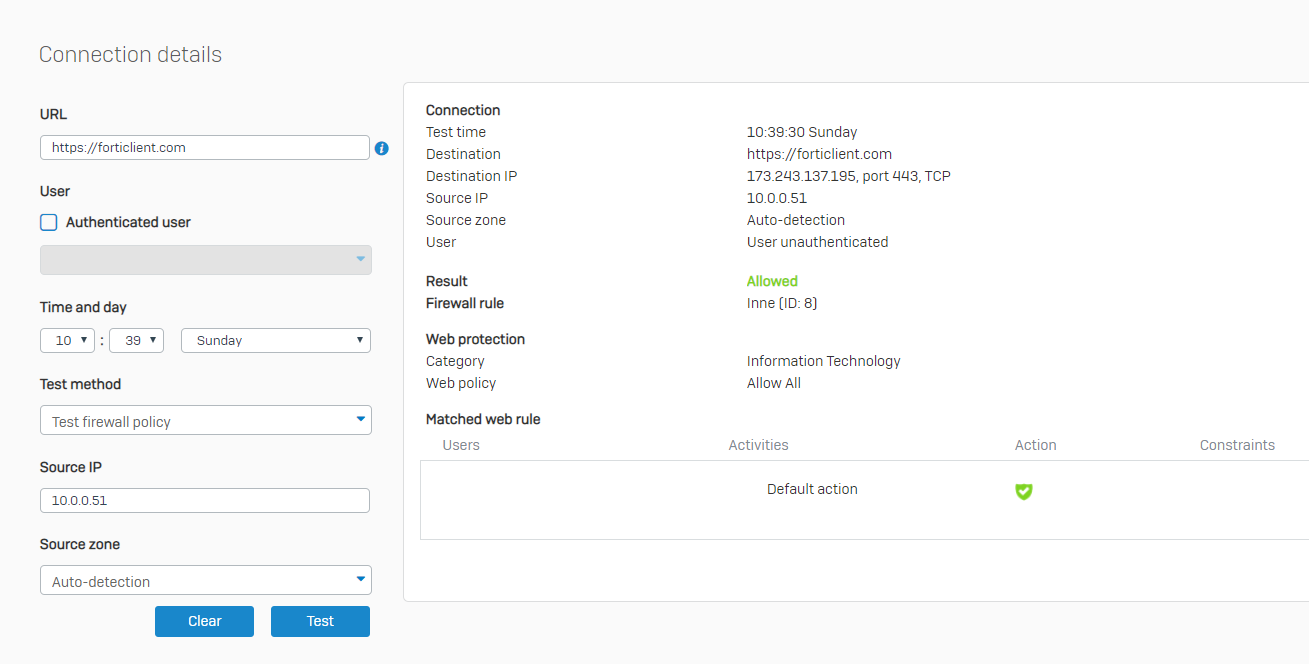1309x664 pixels.
Task: Click the green shield allow icon
Action: pyautogui.click(x=1023, y=491)
